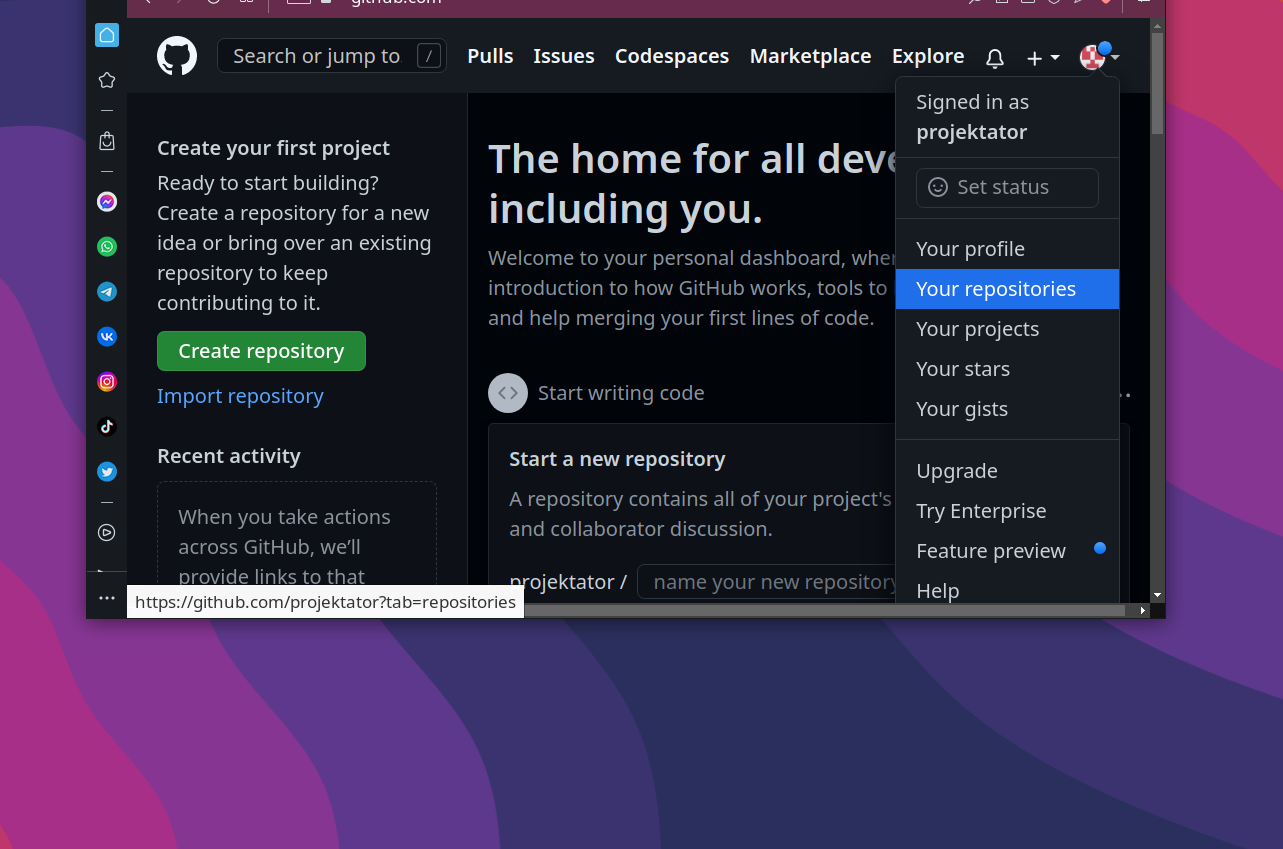Focus the Search or jump to field

coord(332,56)
